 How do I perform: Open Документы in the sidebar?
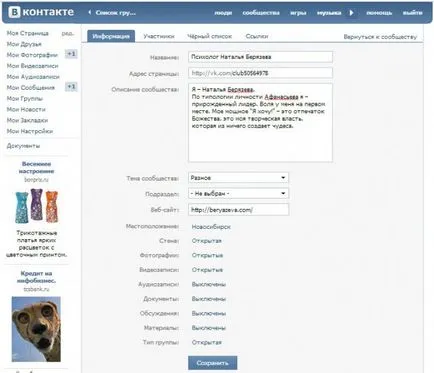tap(23, 146)
